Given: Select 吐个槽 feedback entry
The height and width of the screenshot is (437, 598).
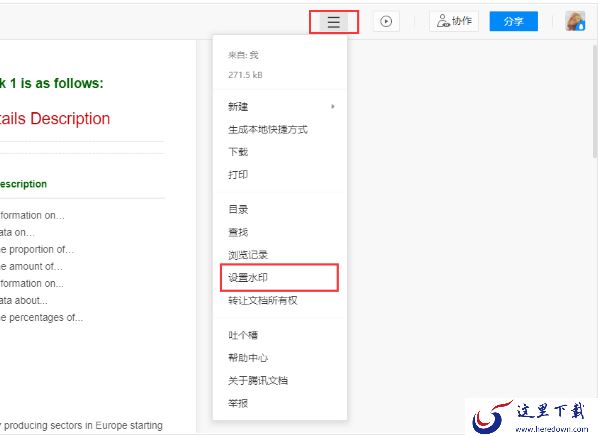Looking at the screenshot, I should tap(243, 335).
